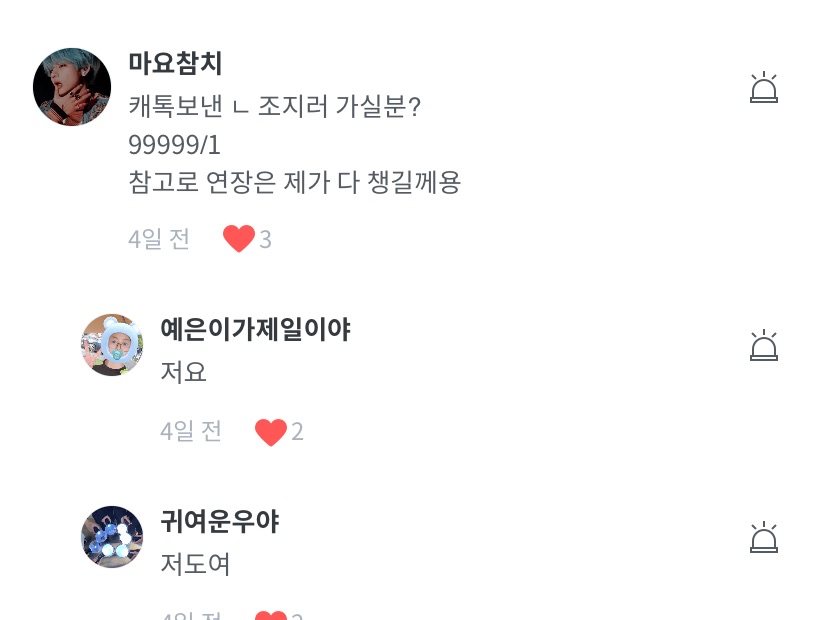This screenshot has height=620, width=828.
Task: Click the reply text 저도여
Action: [x=195, y=564]
